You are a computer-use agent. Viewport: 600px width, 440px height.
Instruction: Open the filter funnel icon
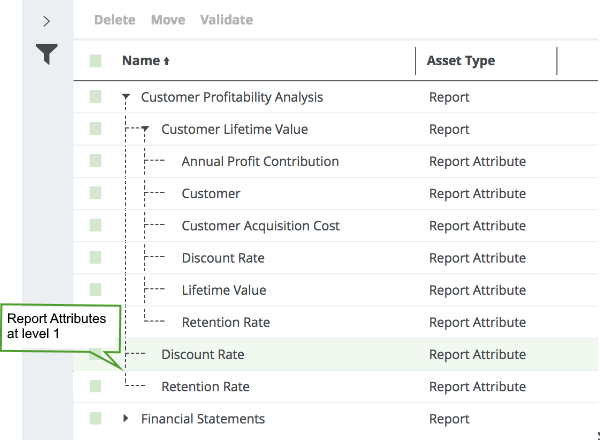point(47,55)
